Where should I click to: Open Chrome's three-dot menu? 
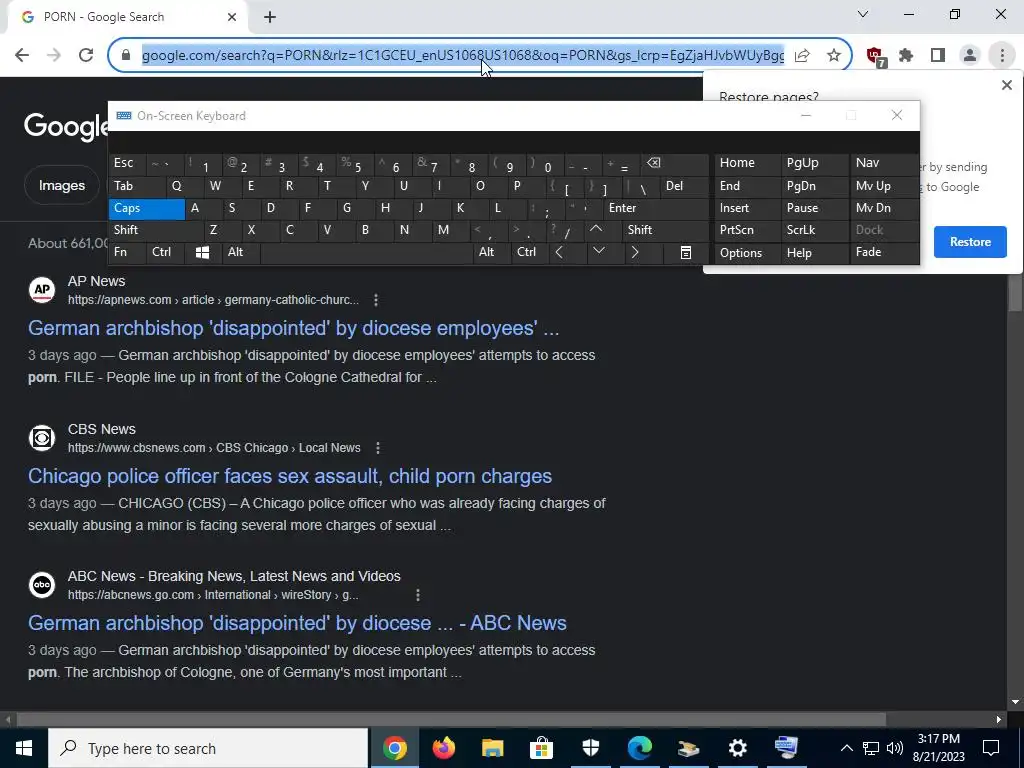click(1002, 56)
